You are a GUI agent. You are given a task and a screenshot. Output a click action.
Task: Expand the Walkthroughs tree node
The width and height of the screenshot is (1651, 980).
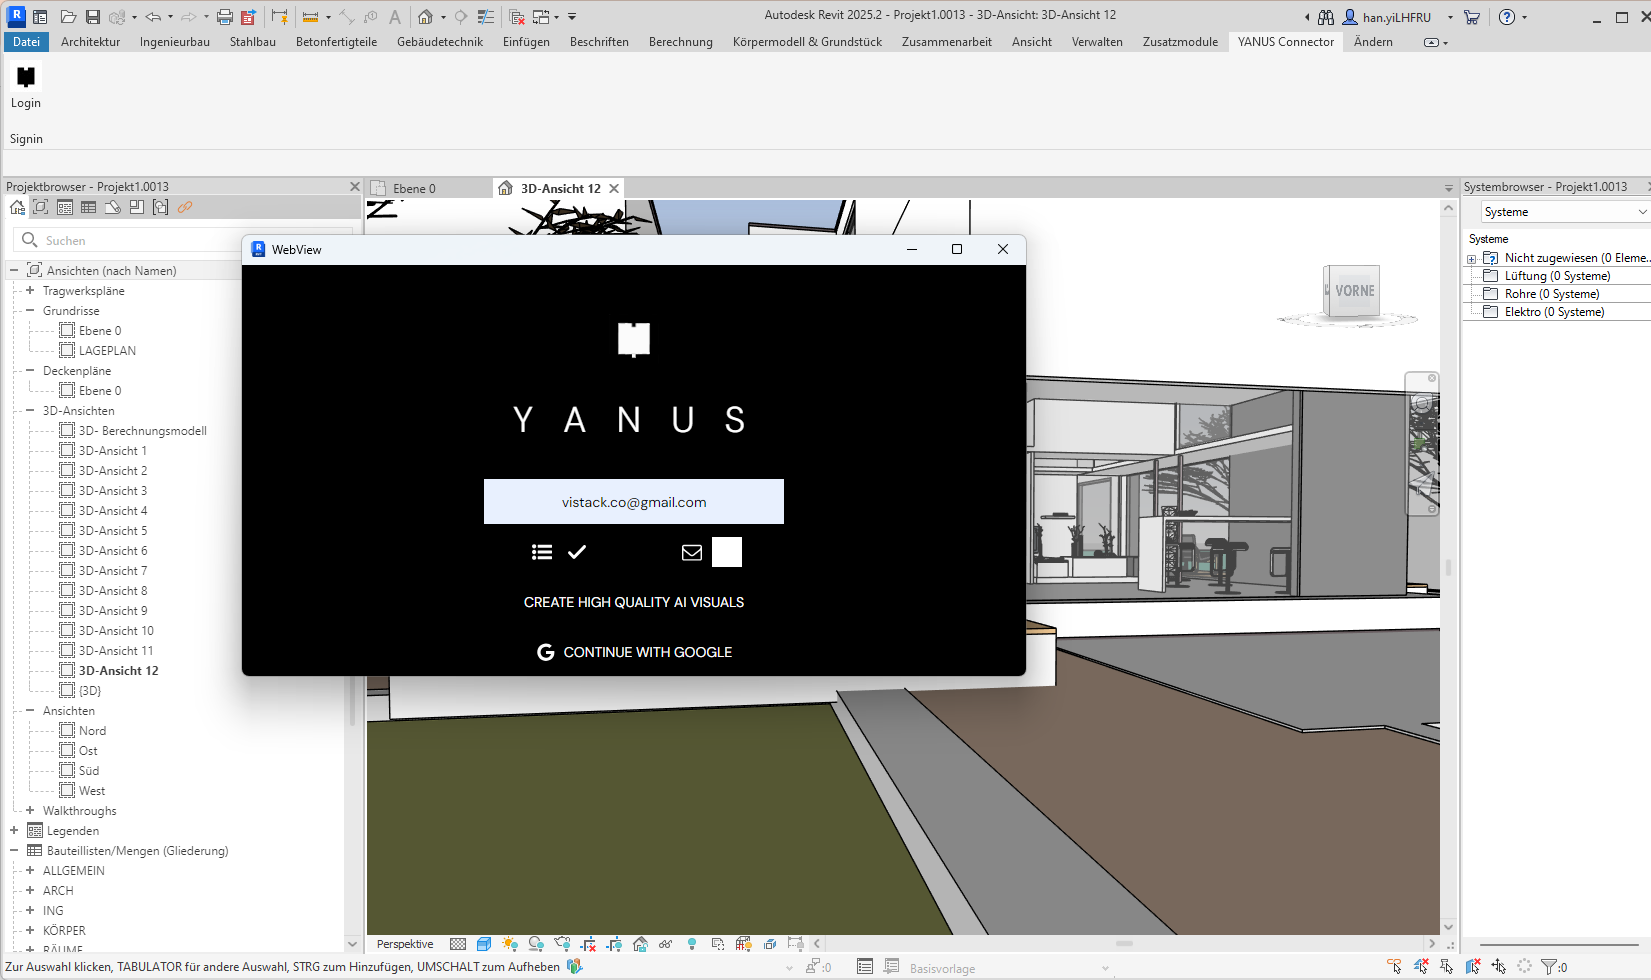click(x=30, y=811)
